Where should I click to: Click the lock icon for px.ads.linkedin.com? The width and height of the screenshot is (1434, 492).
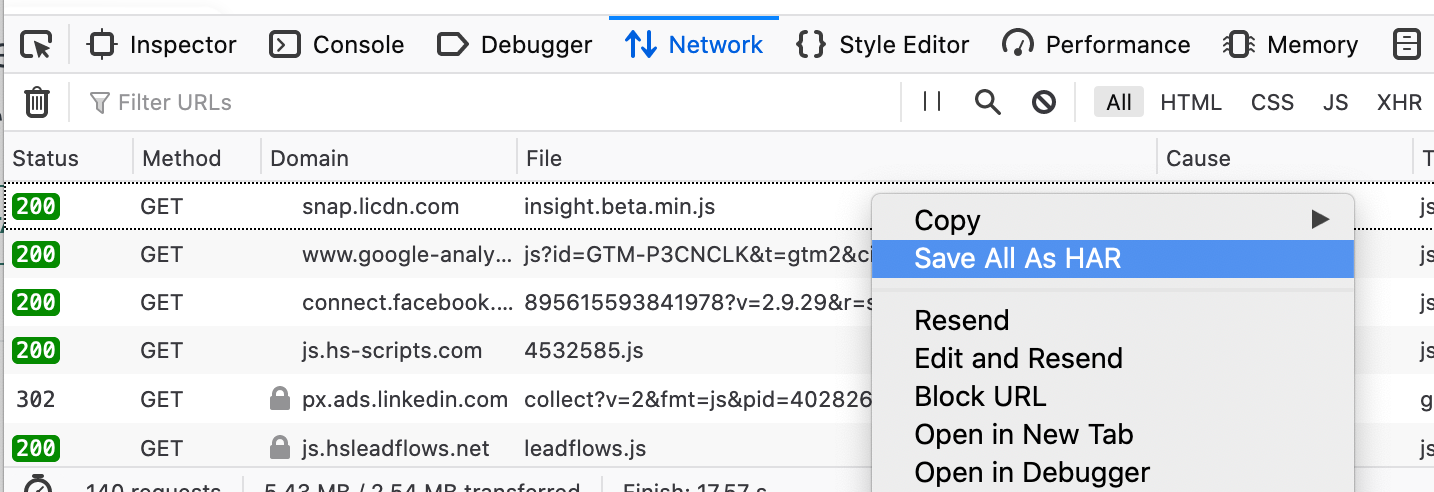280,399
